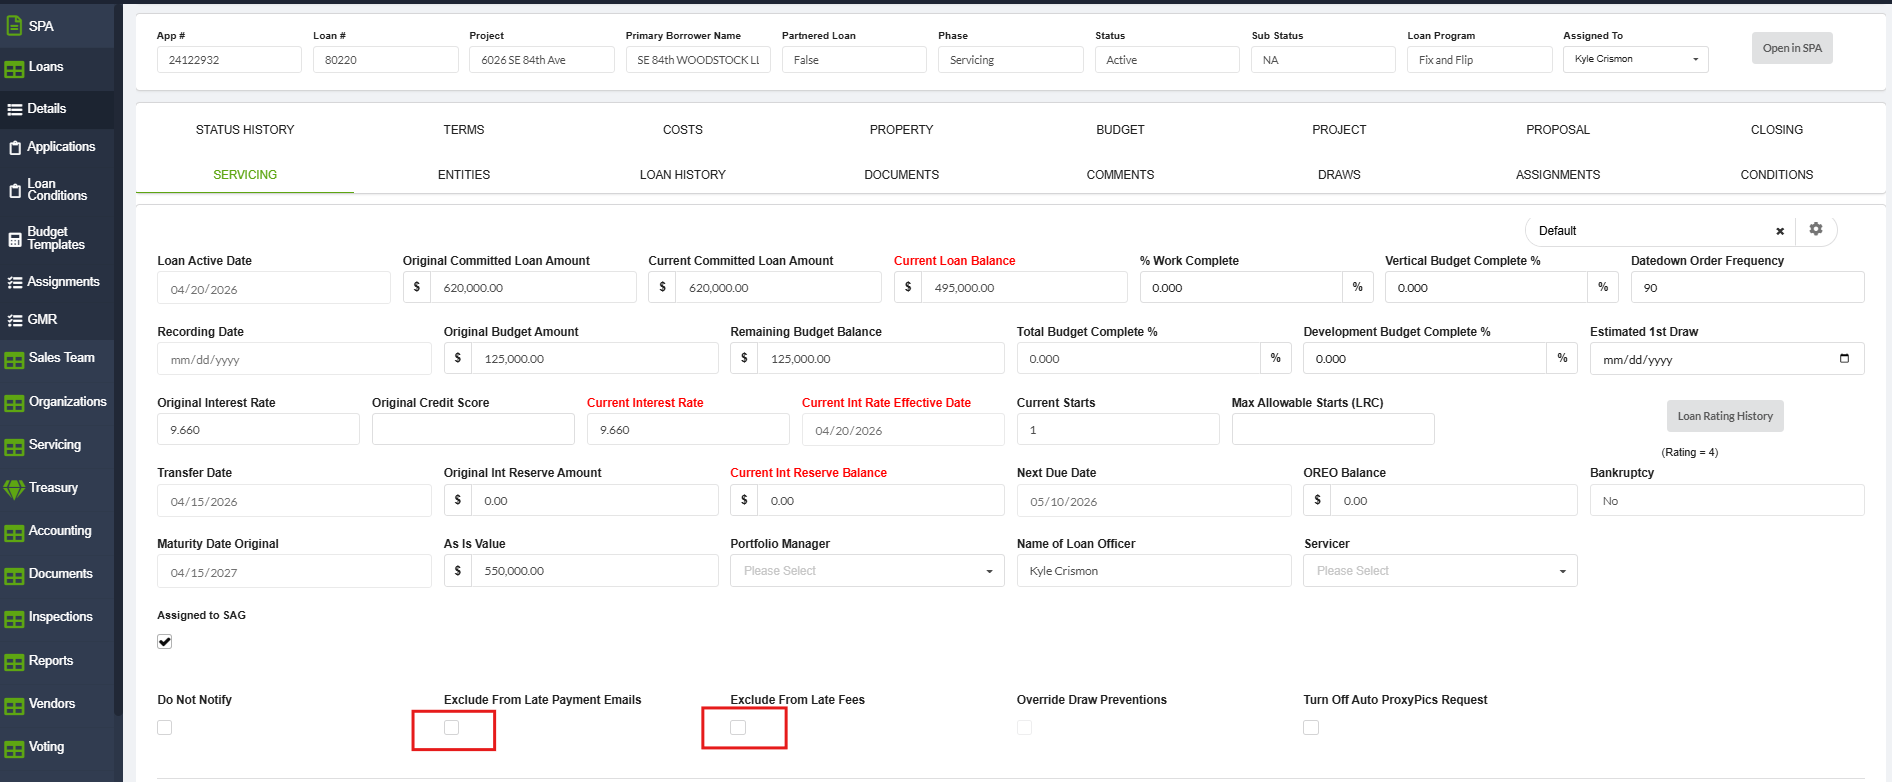Click the Name of Loan Officer field
Screen dimensions: 1892x782
[x=1154, y=571]
